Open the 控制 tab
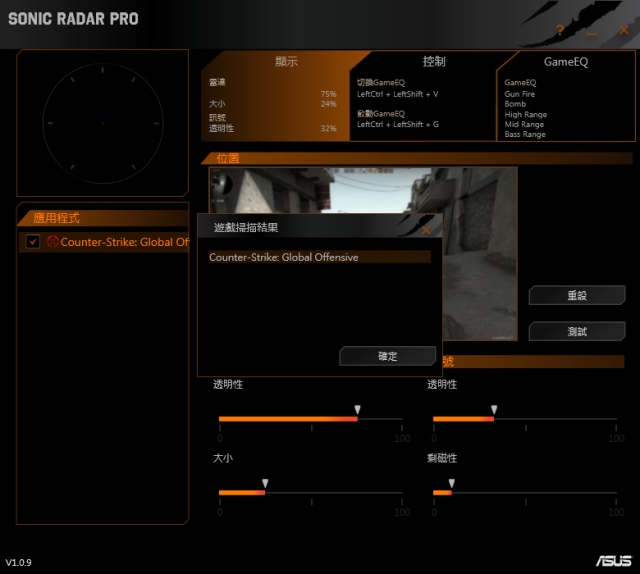The width and height of the screenshot is (640, 574). click(x=434, y=62)
